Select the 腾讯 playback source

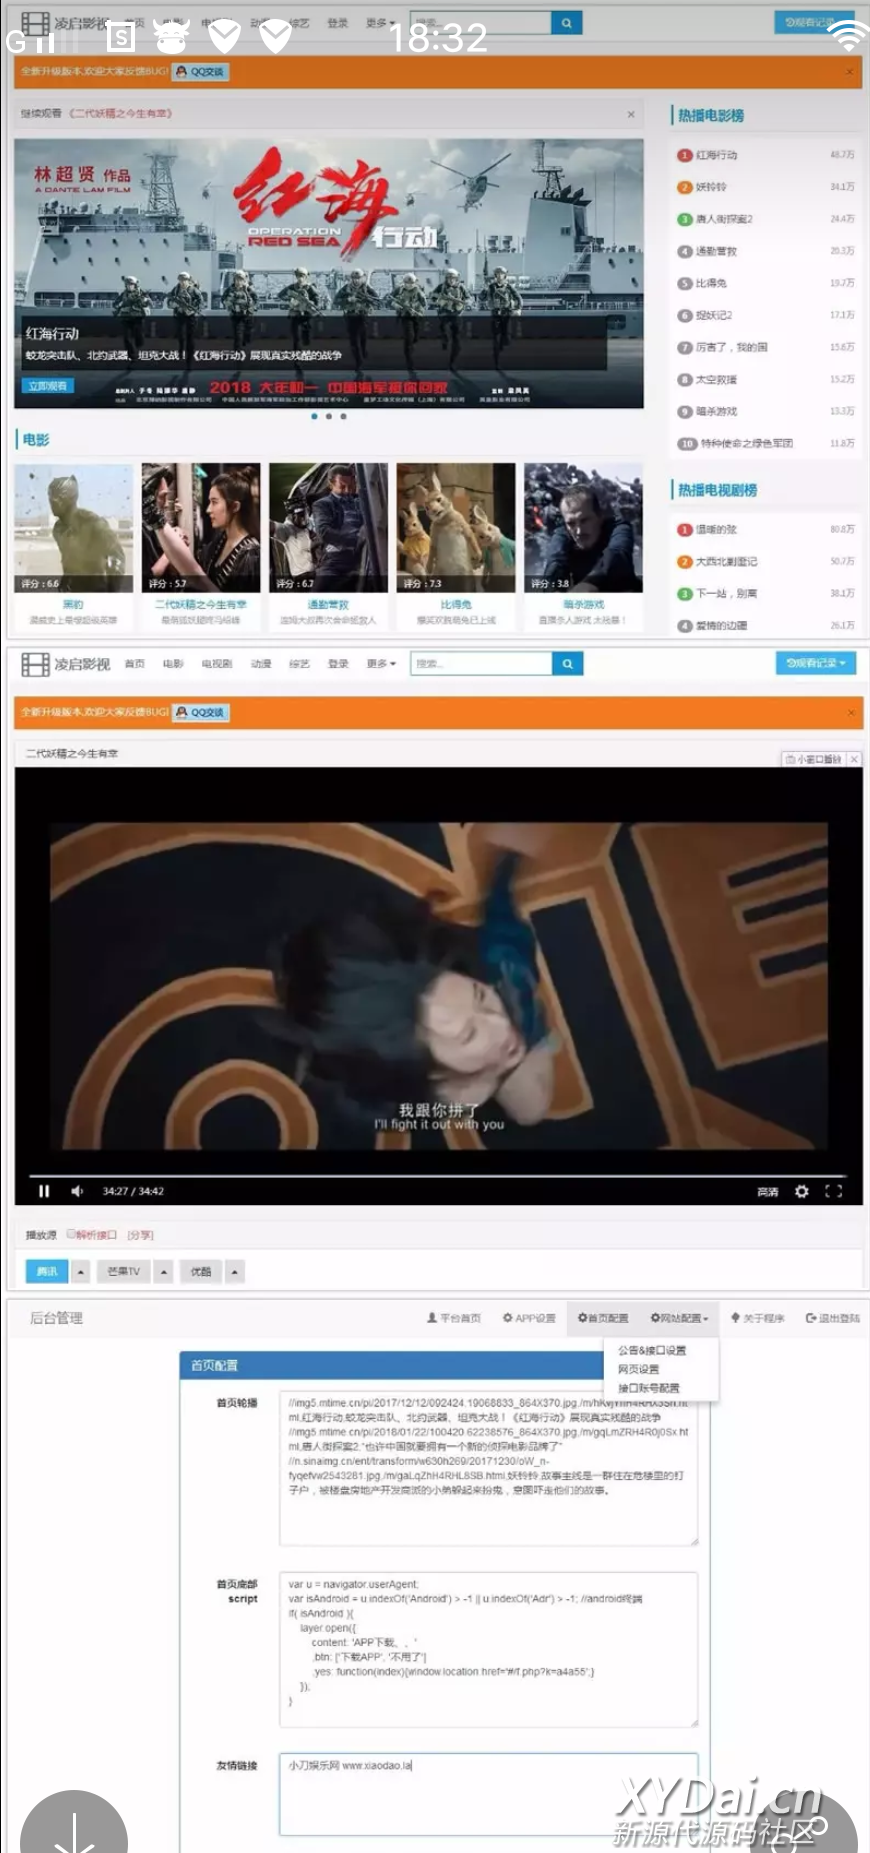point(46,1272)
